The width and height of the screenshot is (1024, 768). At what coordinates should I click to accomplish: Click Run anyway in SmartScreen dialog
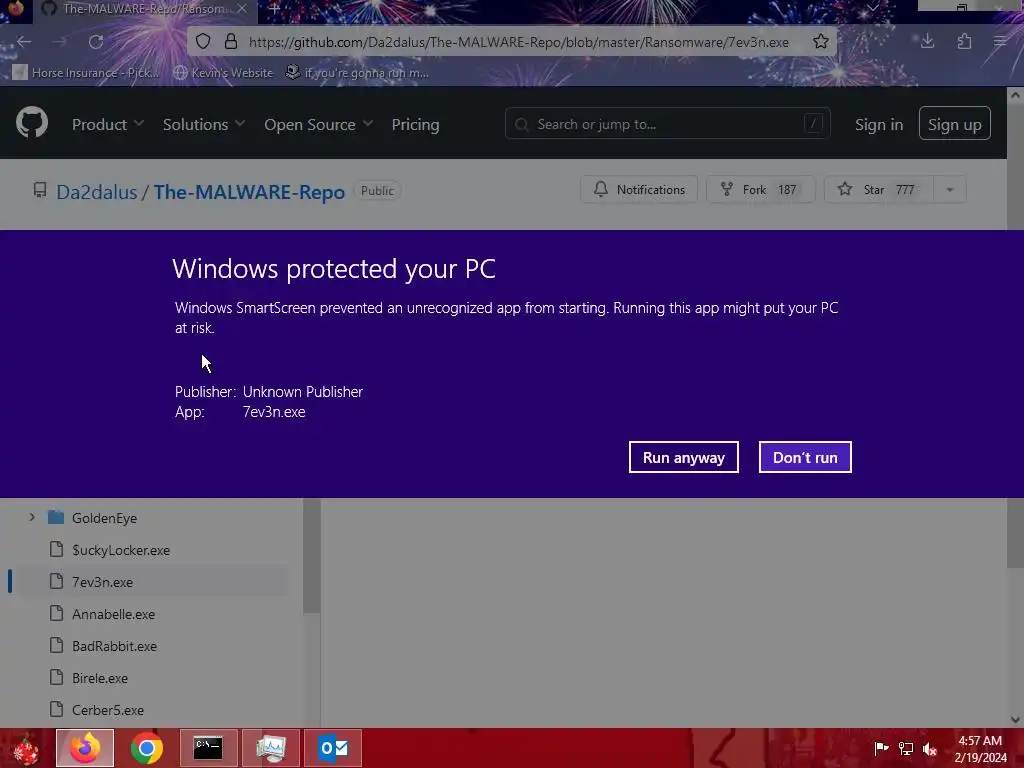point(683,457)
